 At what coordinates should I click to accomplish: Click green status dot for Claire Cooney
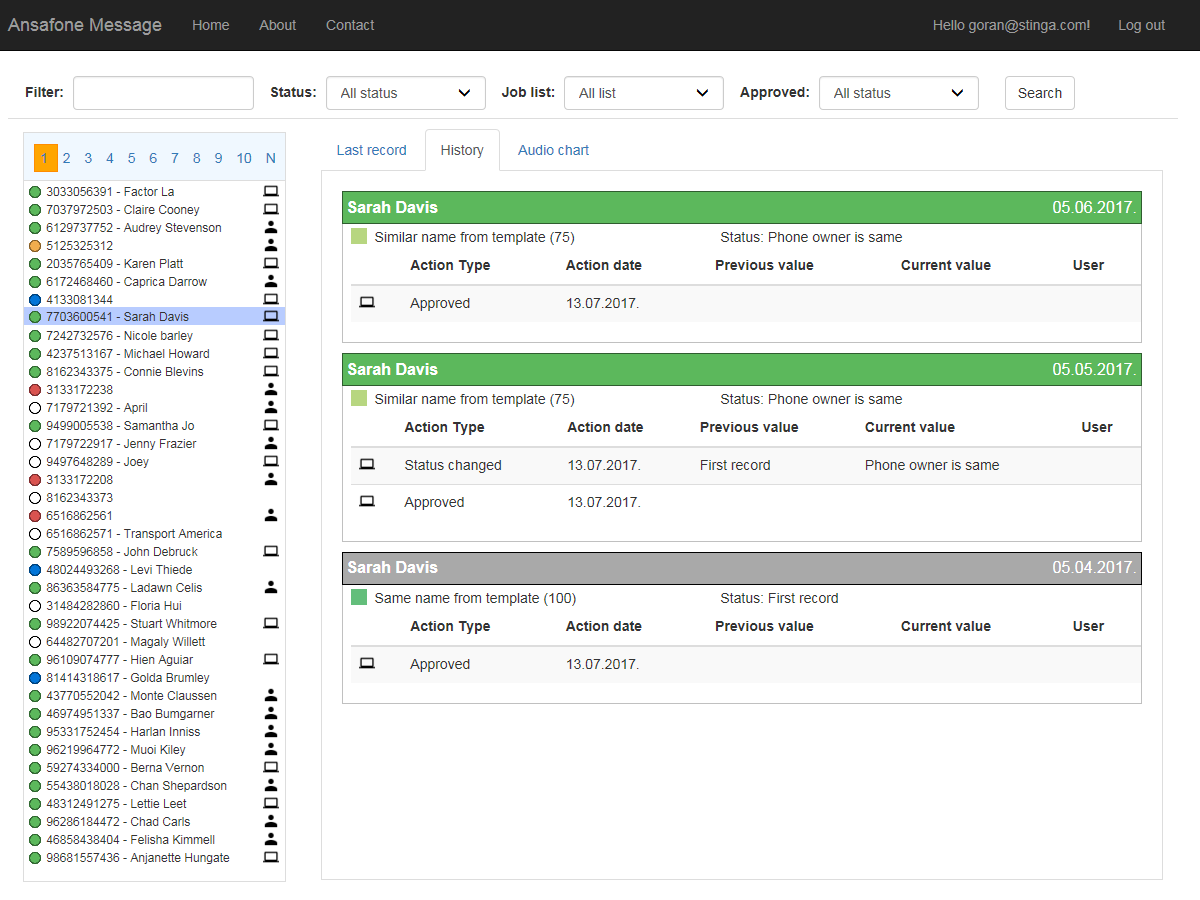[35, 210]
